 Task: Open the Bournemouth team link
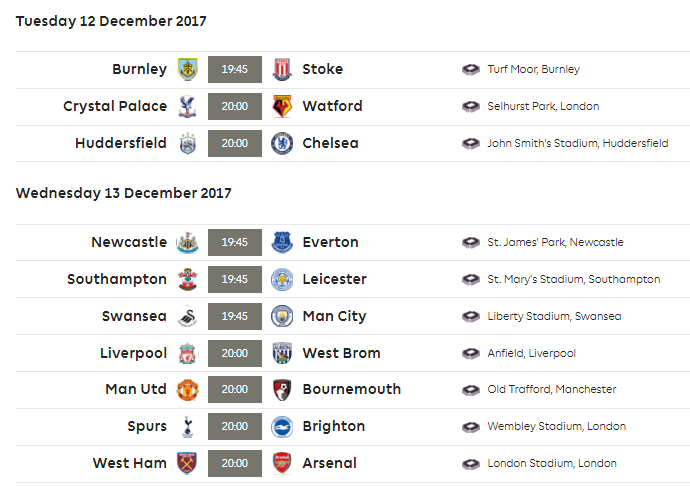(352, 389)
